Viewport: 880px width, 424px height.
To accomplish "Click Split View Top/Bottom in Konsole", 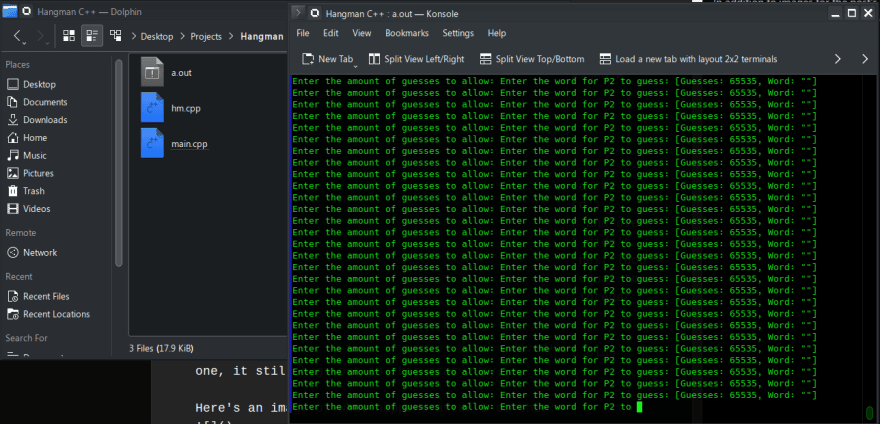I will tap(532, 59).
